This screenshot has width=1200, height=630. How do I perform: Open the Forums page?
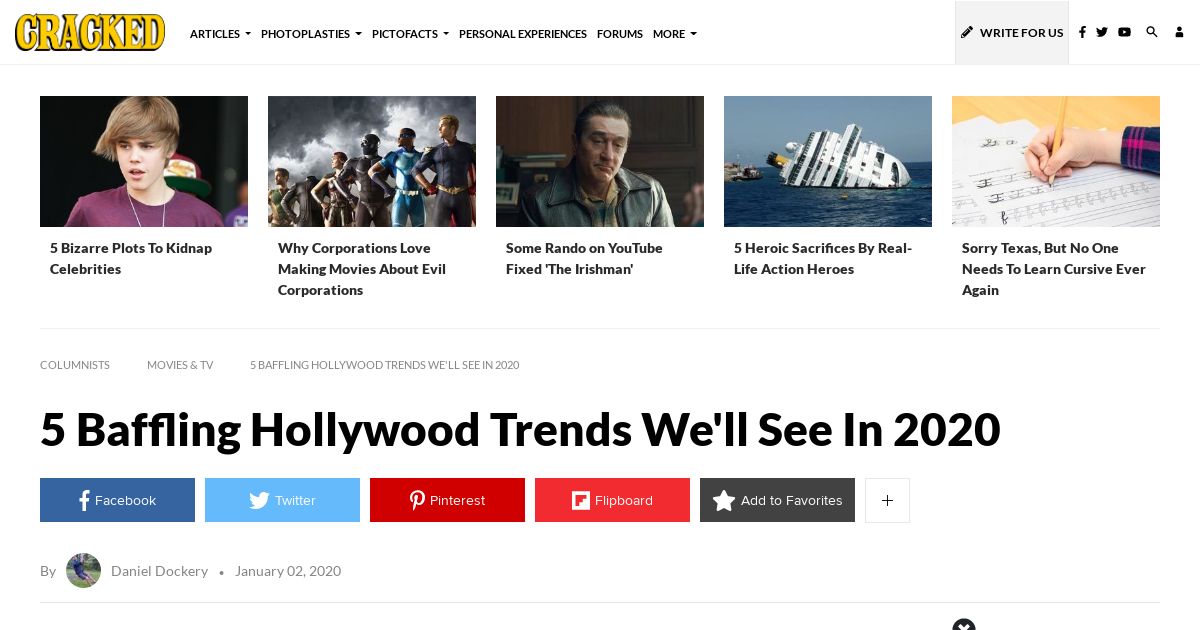click(x=620, y=34)
